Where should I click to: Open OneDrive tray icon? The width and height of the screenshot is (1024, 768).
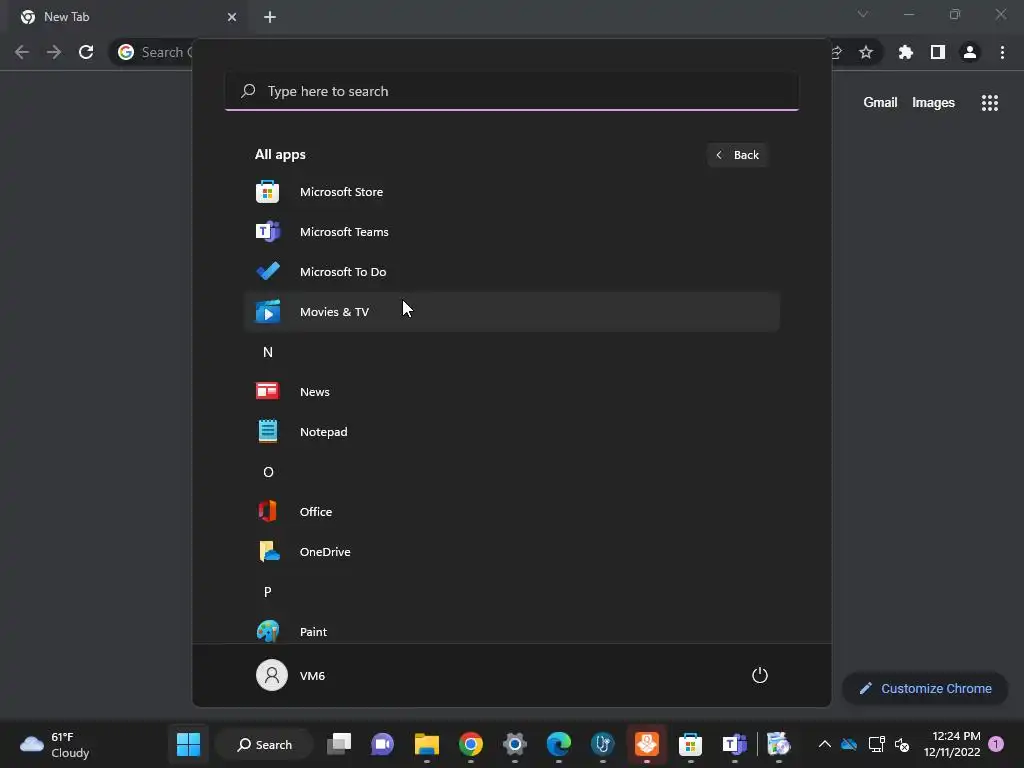pos(849,744)
